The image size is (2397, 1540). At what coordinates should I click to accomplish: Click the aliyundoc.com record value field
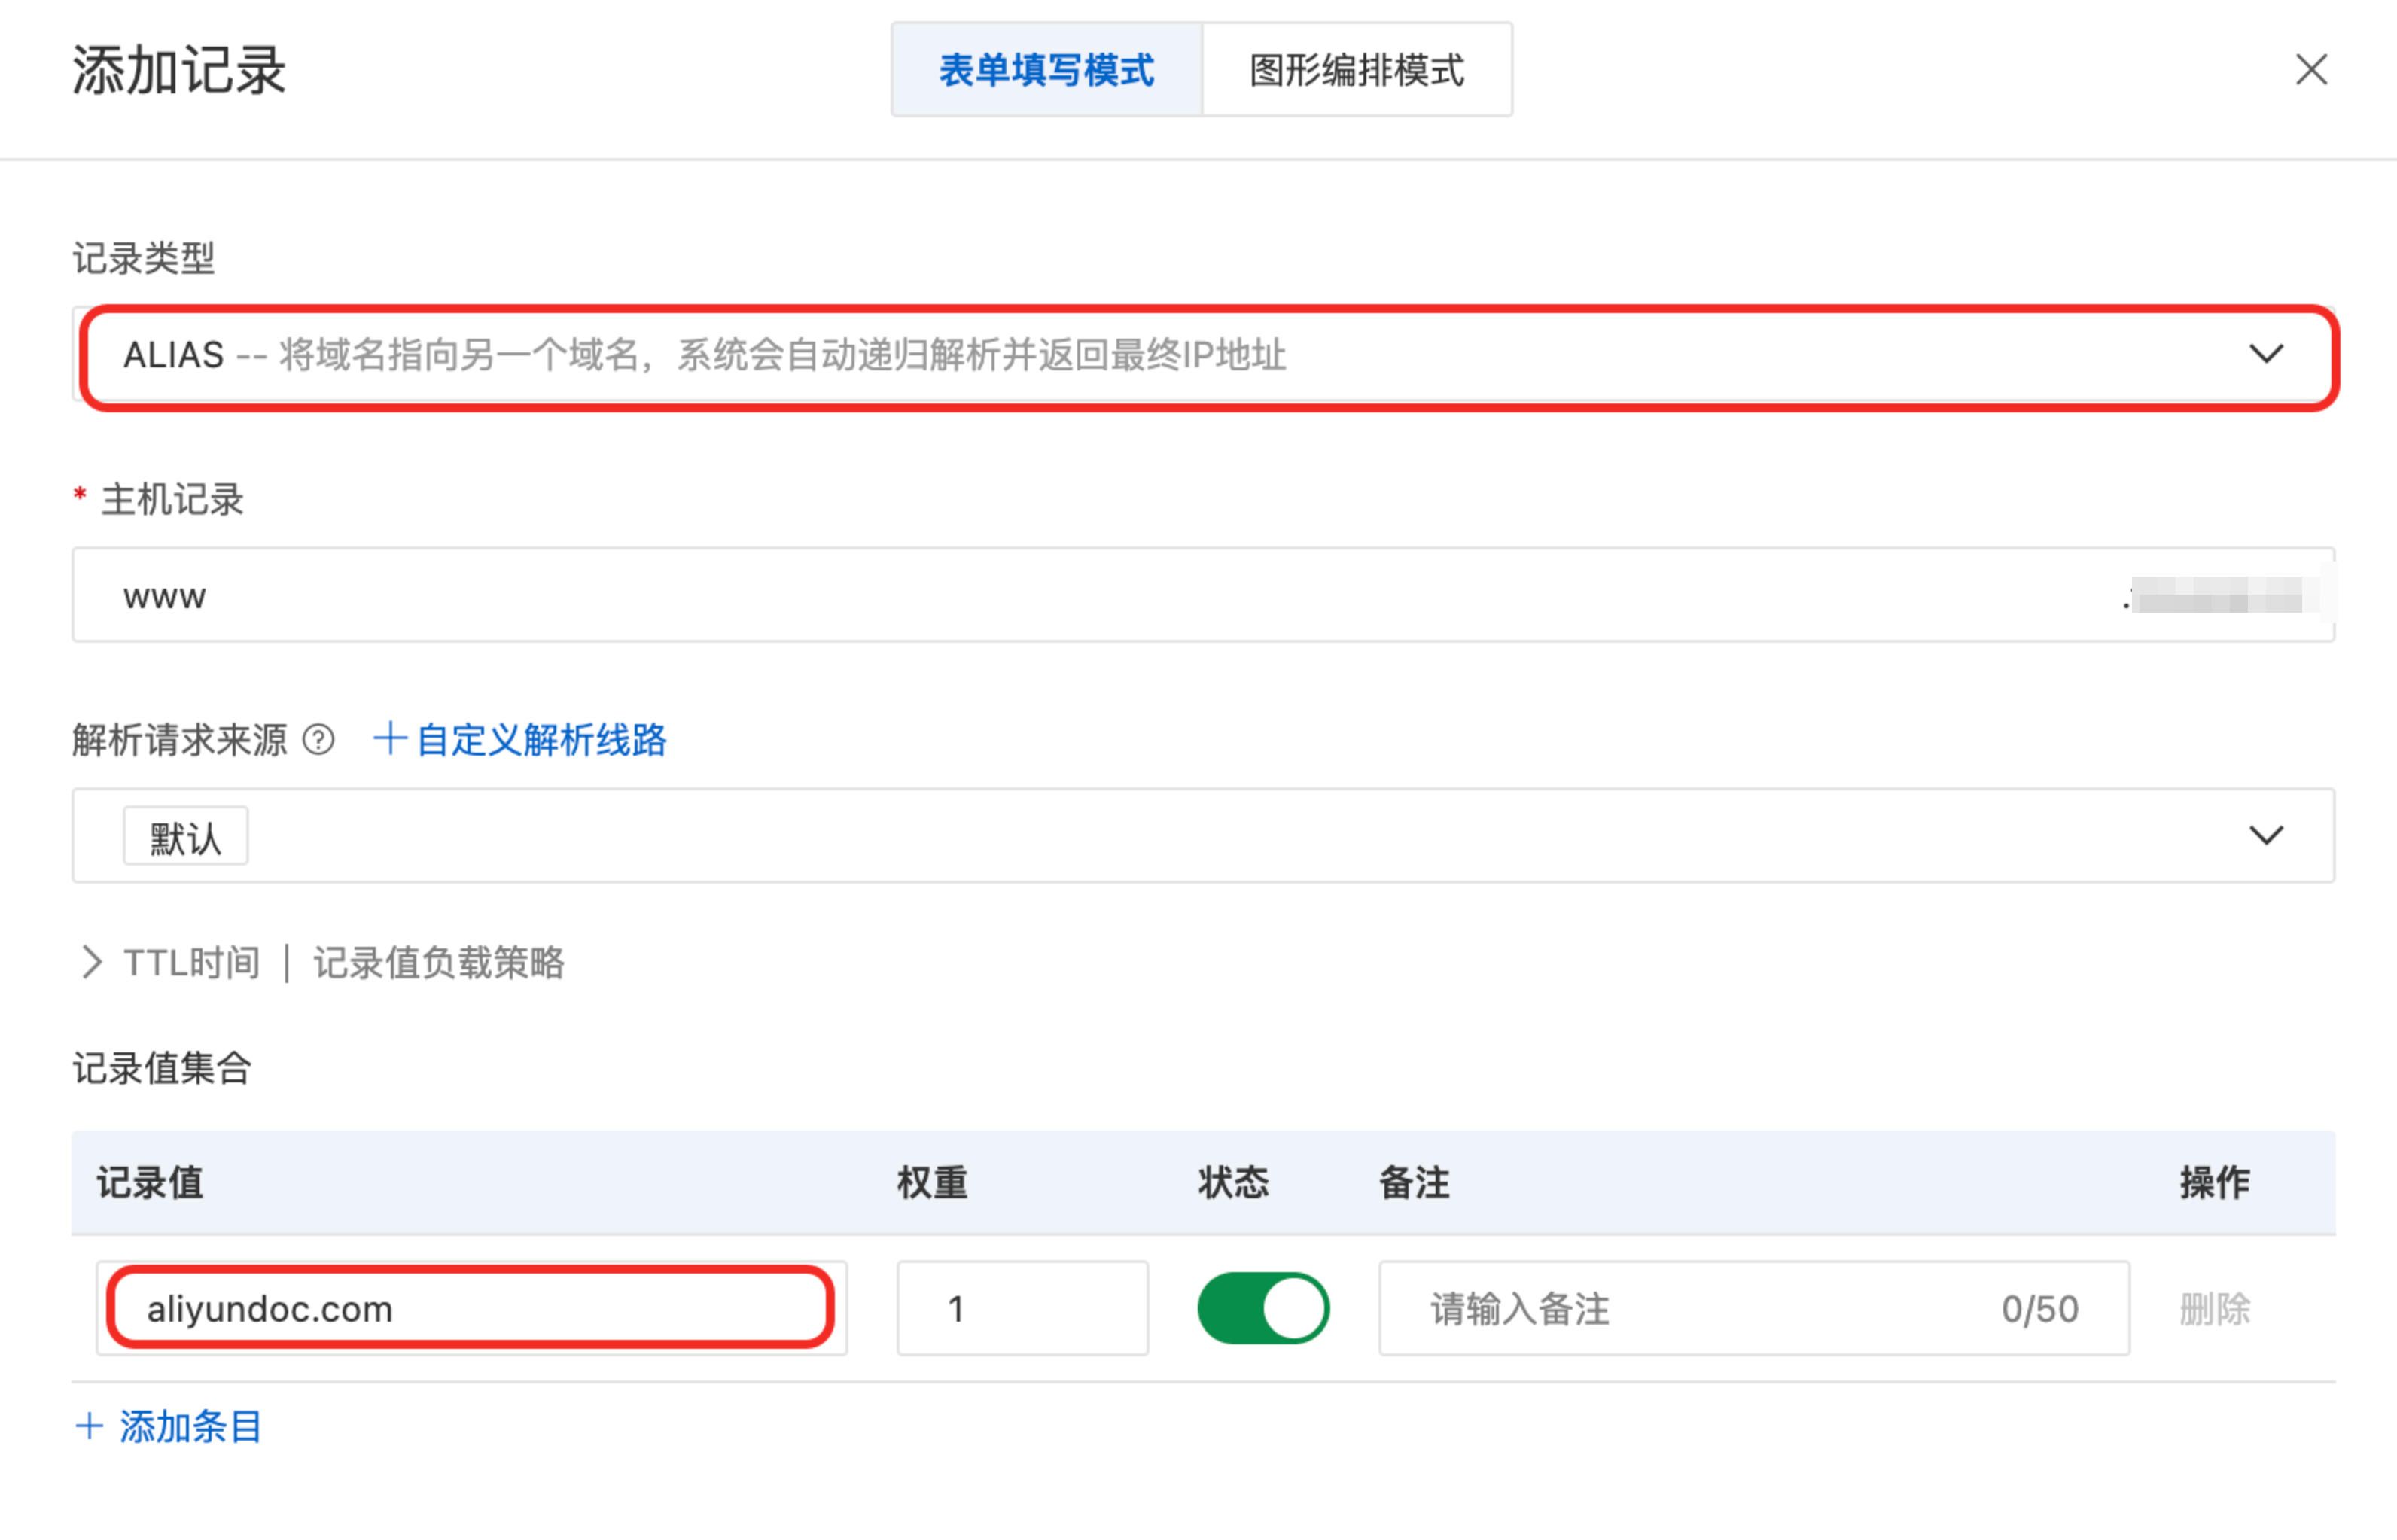point(470,1309)
